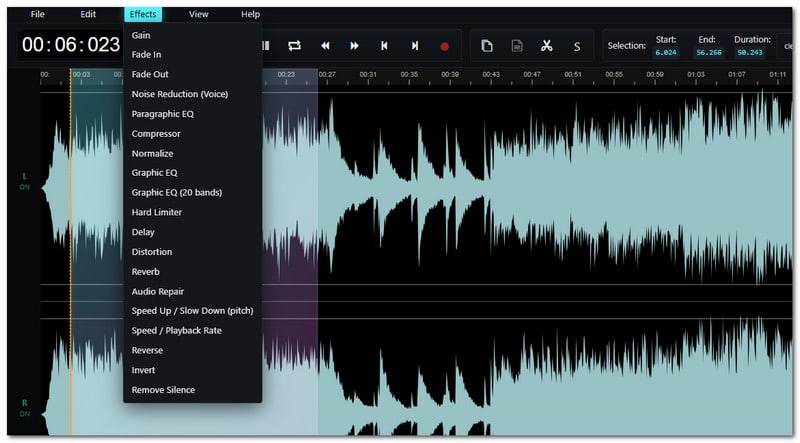Start recording with red record button

coord(444,46)
